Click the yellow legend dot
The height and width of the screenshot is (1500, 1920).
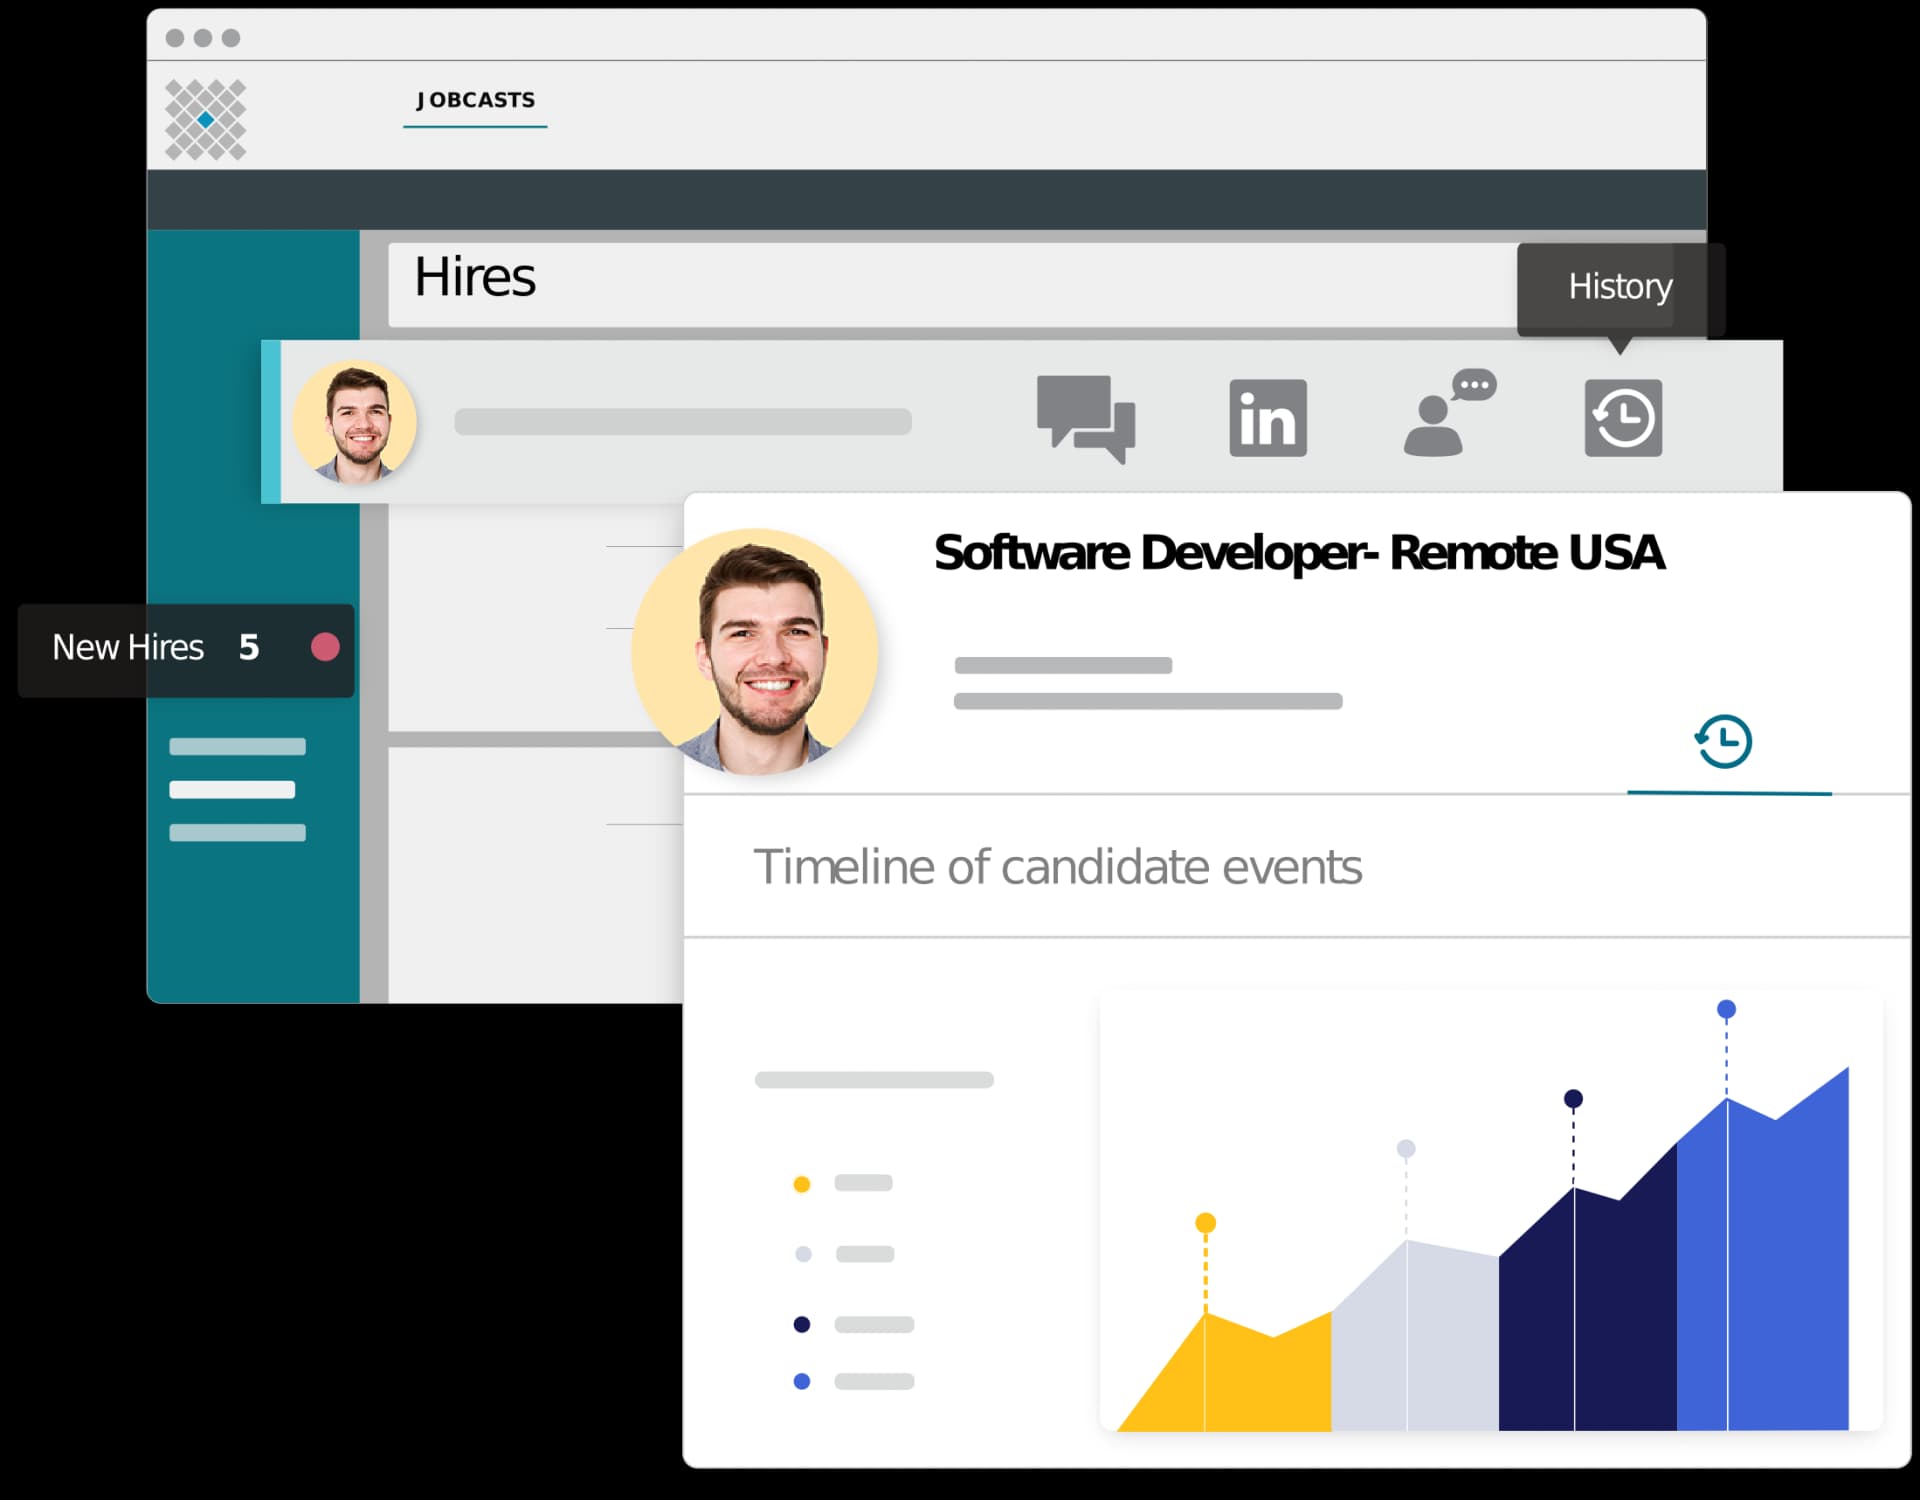[x=801, y=1185]
